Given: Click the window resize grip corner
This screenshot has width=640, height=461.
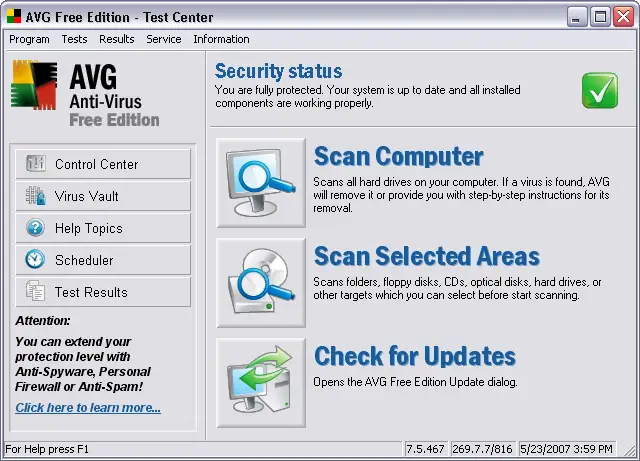Looking at the screenshot, I should (629, 450).
